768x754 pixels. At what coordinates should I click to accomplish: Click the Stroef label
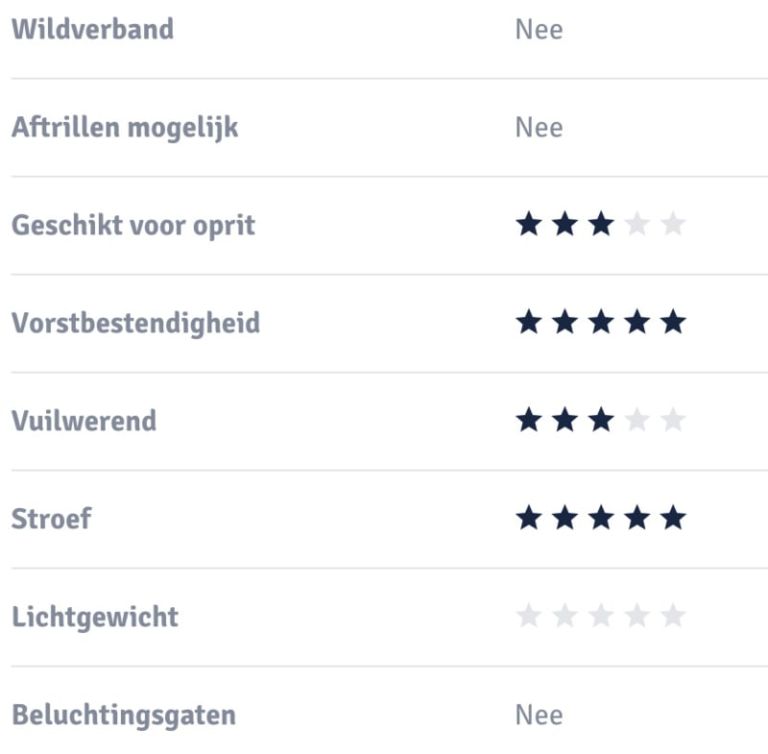51,519
